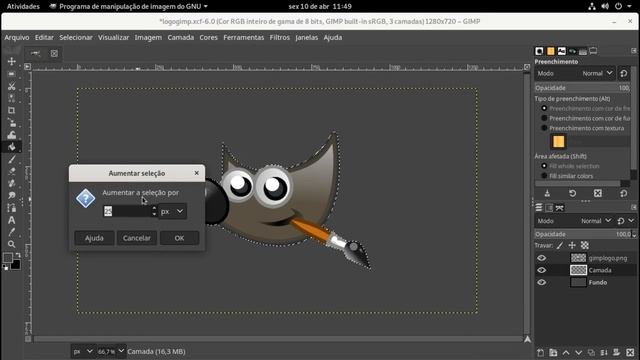
Task: Select the Crop tool
Action: coord(11,111)
